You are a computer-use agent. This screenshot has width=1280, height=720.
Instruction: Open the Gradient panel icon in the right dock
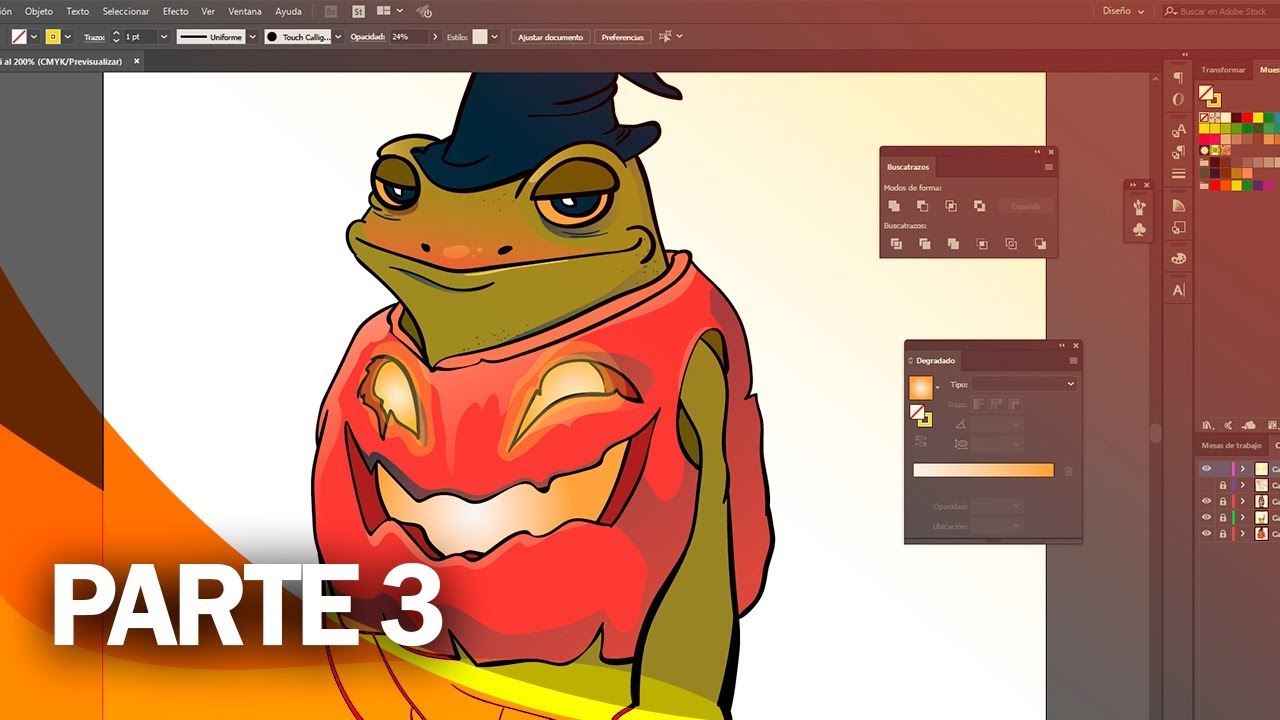pyautogui.click(x=1178, y=205)
